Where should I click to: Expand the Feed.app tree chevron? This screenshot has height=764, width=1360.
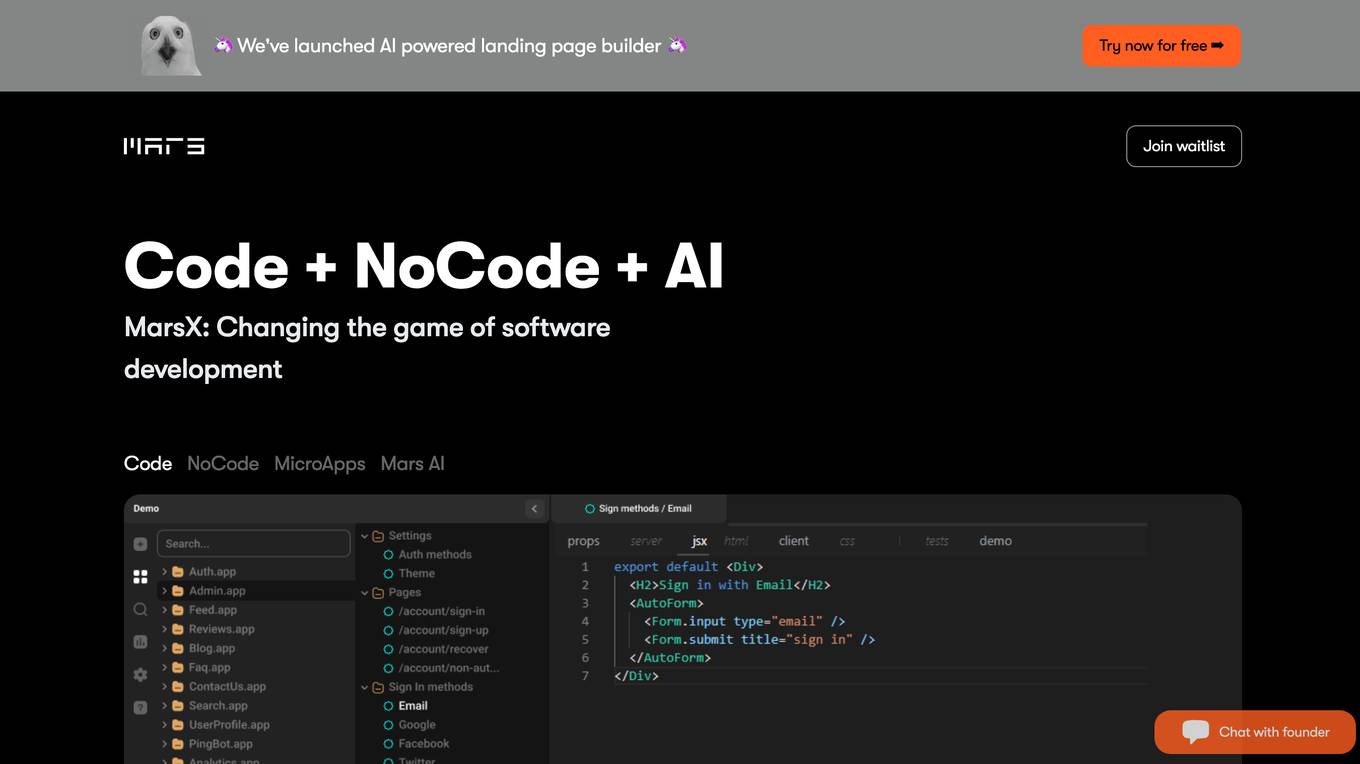(x=165, y=610)
